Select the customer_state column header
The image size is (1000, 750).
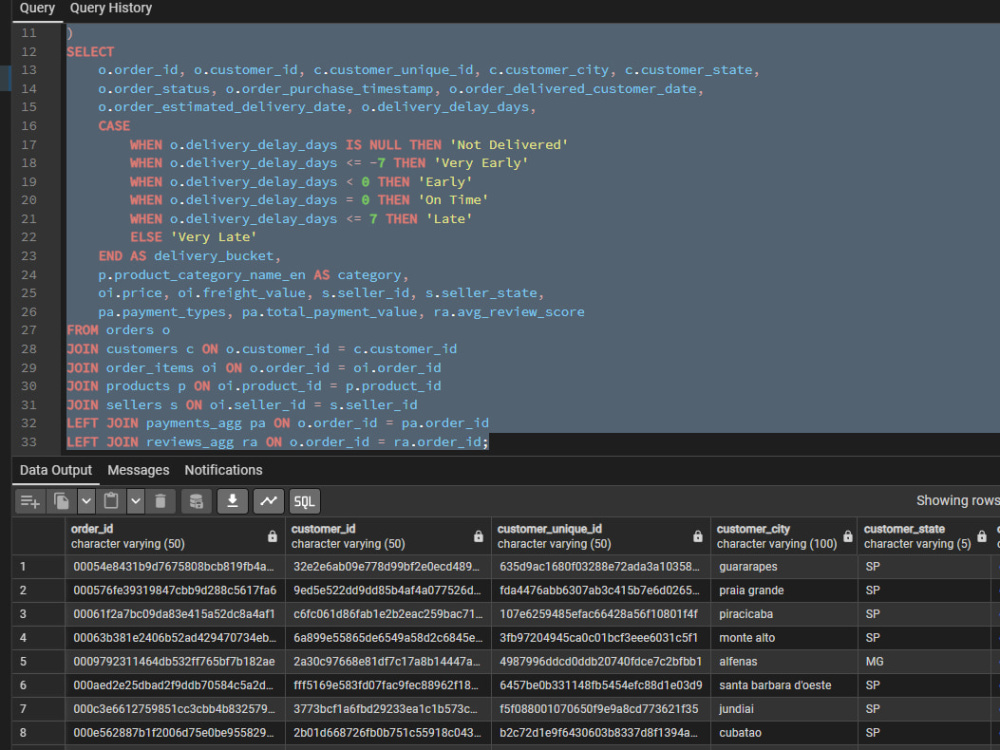tap(924, 536)
